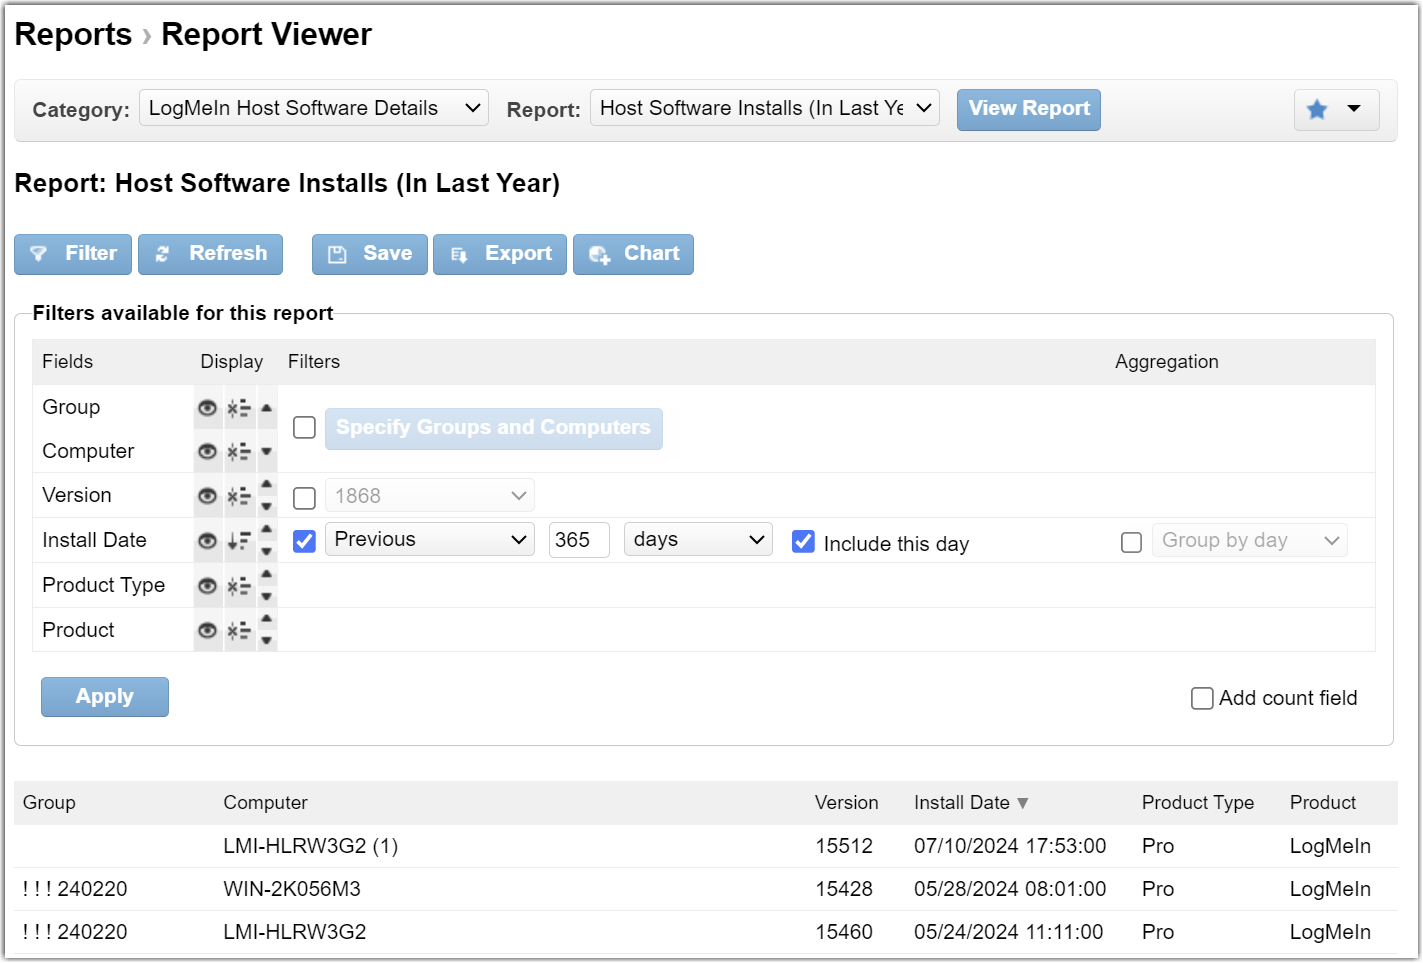
Task: Move the Product field up
Action: click(267, 619)
